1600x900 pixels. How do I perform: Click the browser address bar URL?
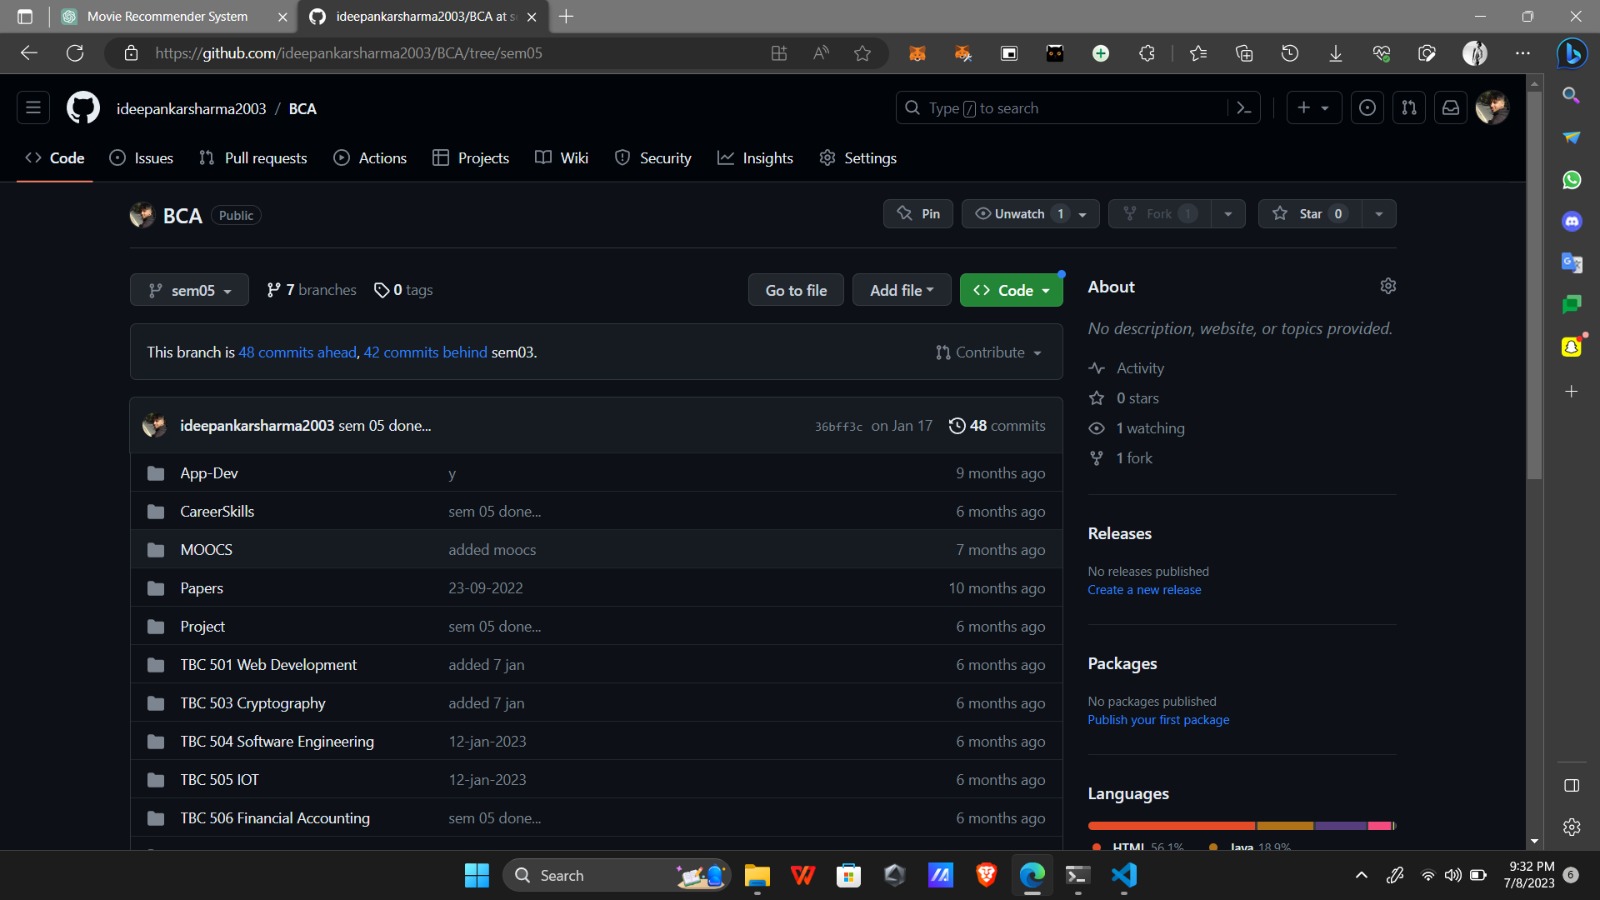(349, 53)
